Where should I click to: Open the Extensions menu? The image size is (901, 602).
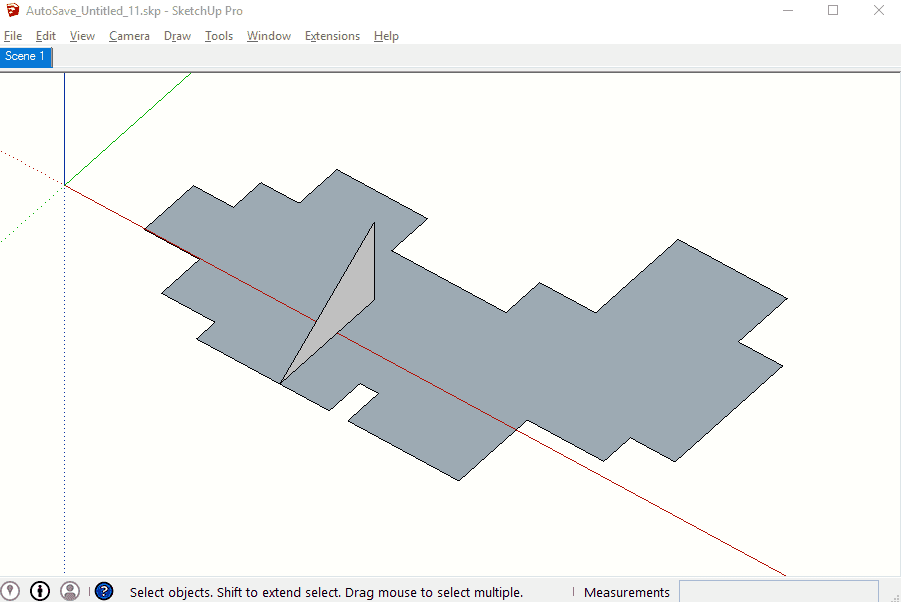[x=332, y=36]
